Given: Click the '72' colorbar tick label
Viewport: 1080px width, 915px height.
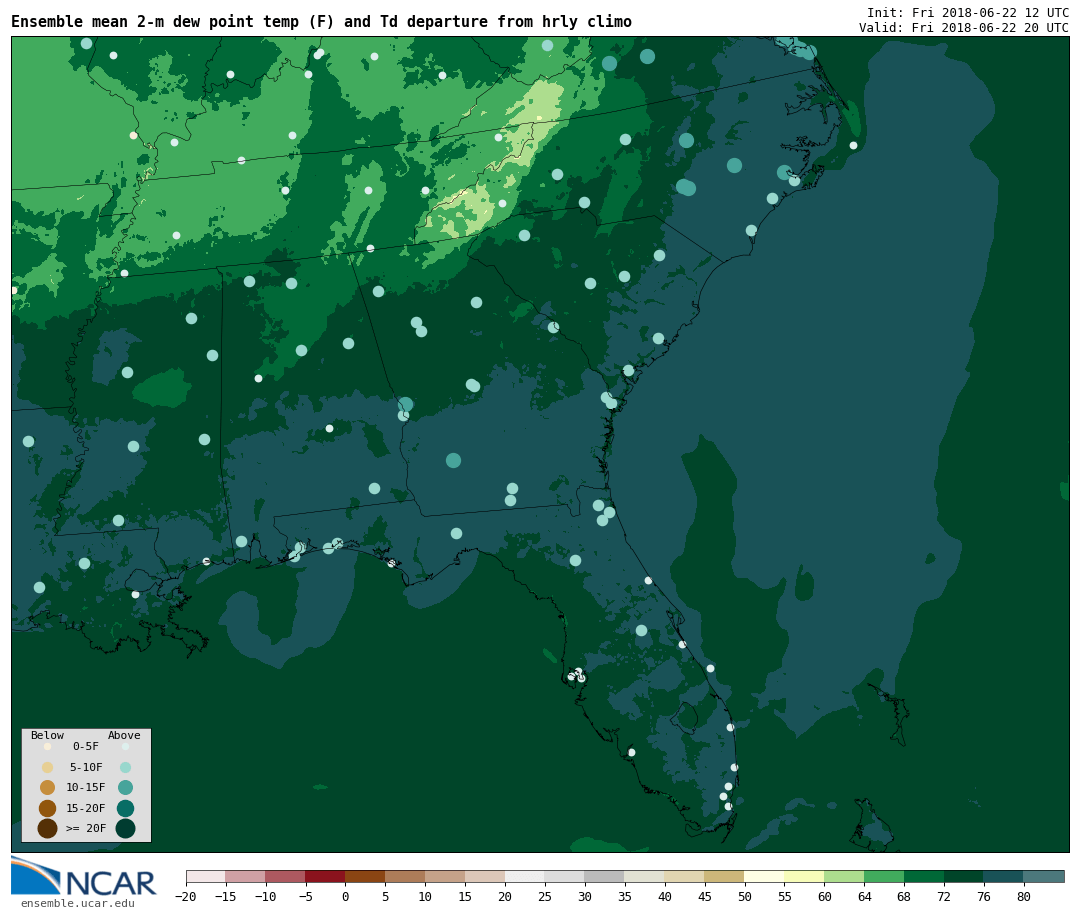Looking at the screenshot, I should (944, 896).
